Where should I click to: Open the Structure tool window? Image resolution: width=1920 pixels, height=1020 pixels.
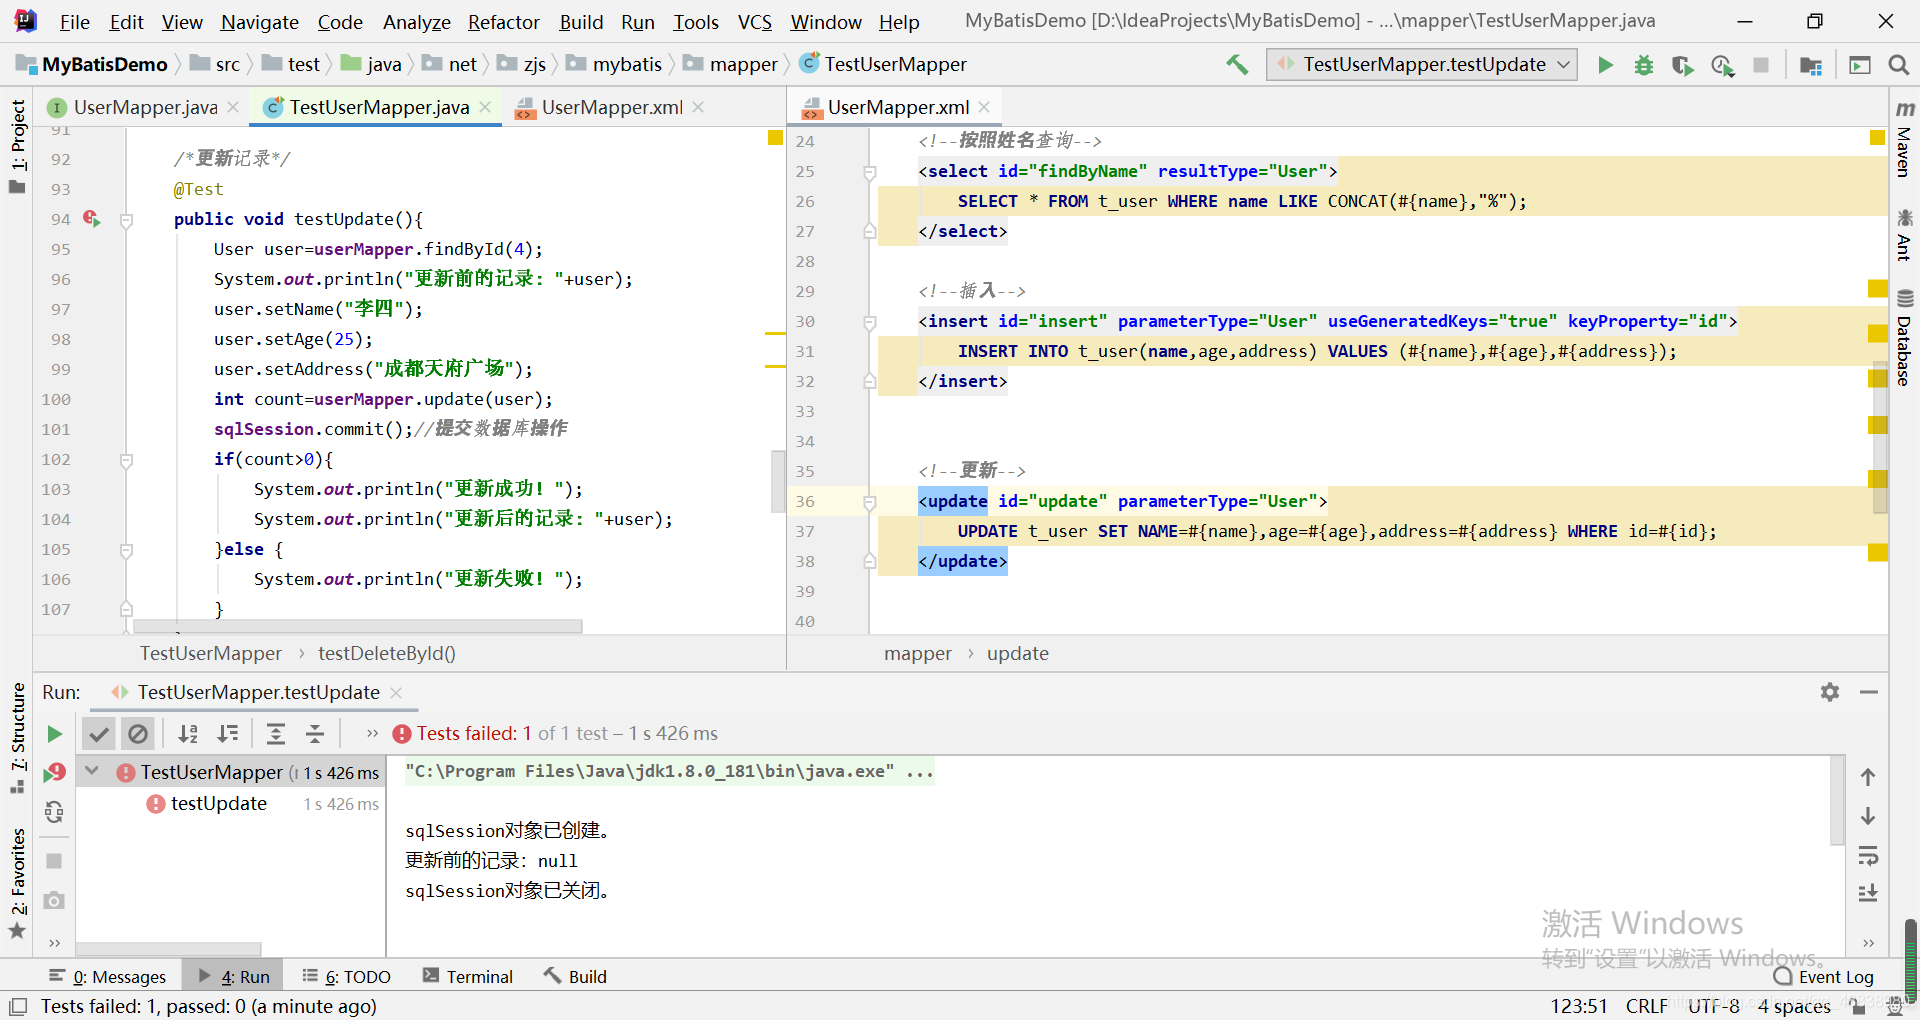click(18, 737)
